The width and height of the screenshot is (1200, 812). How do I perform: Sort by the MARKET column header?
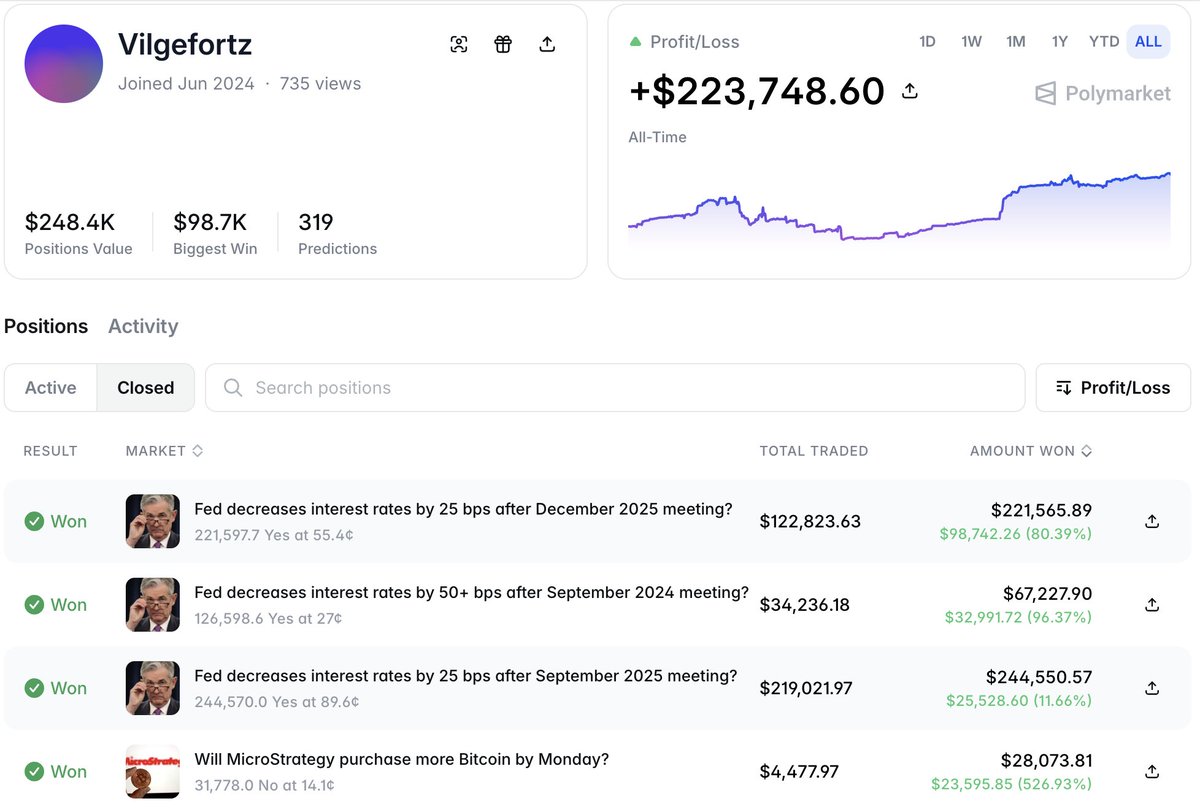164,451
